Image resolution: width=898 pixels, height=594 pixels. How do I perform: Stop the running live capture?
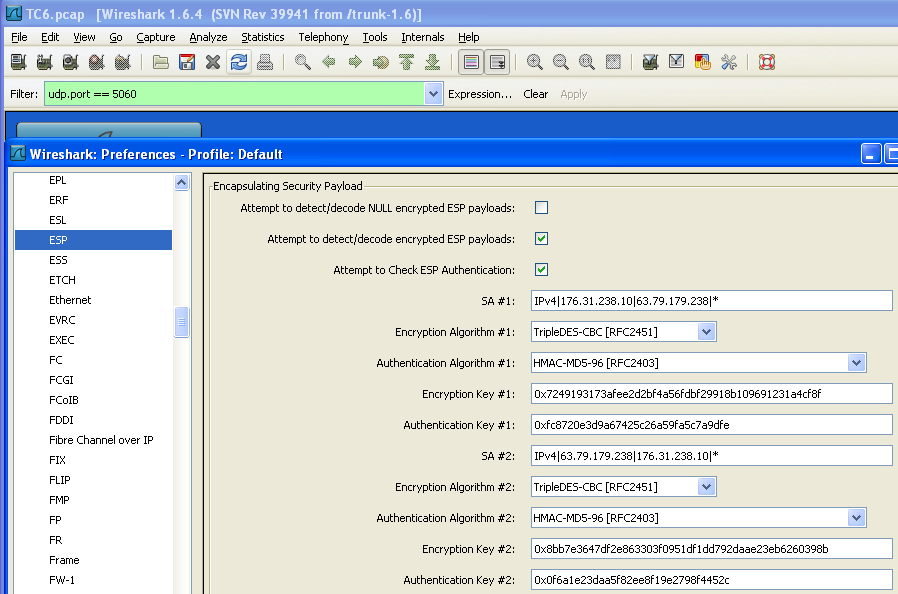(96, 62)
